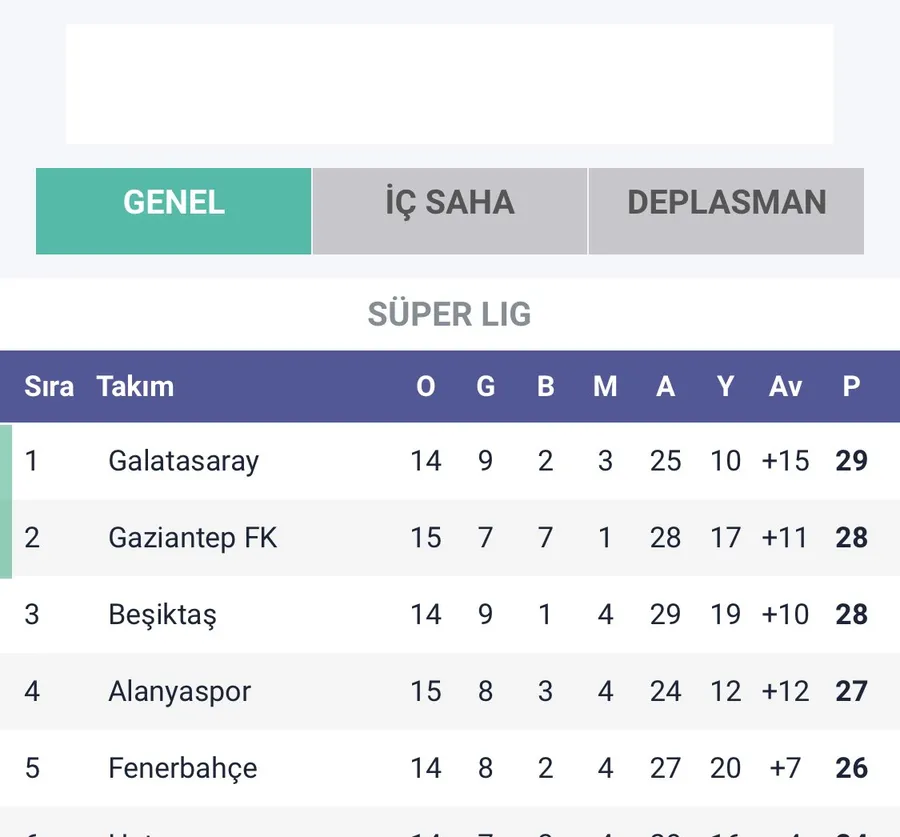Screen dimensions: 900x837
Task: Click the blank banner at the top
Action: pos(449,84)
